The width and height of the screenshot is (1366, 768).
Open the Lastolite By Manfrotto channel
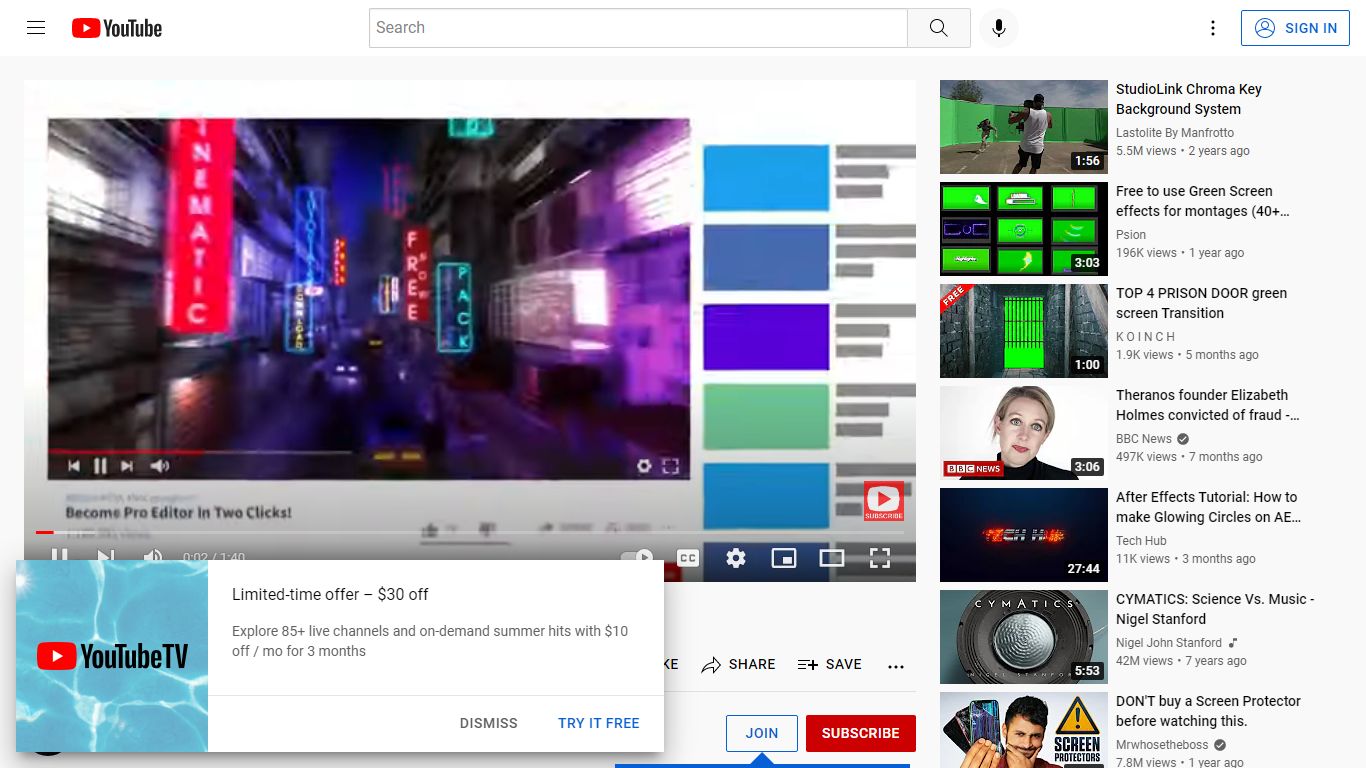[1175, 133]
